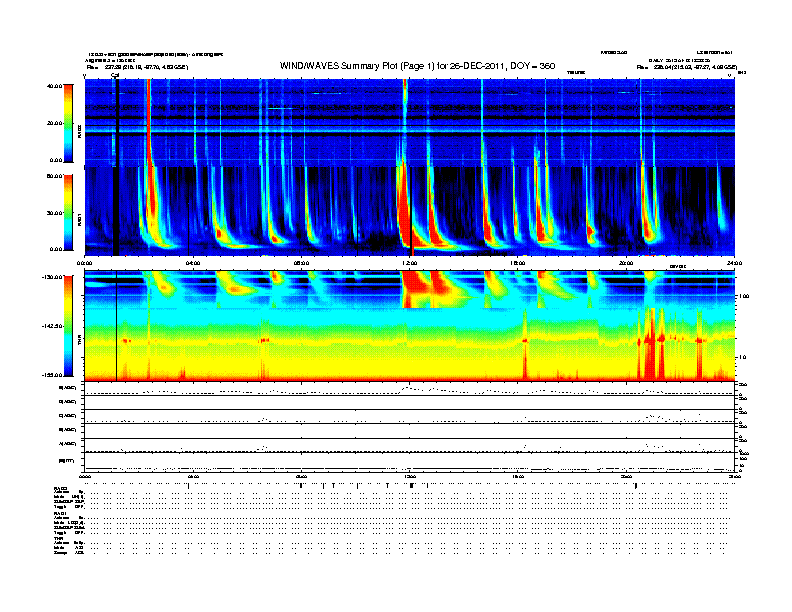Click the 30.00 label on RAD1 scale

click(54, 213)
